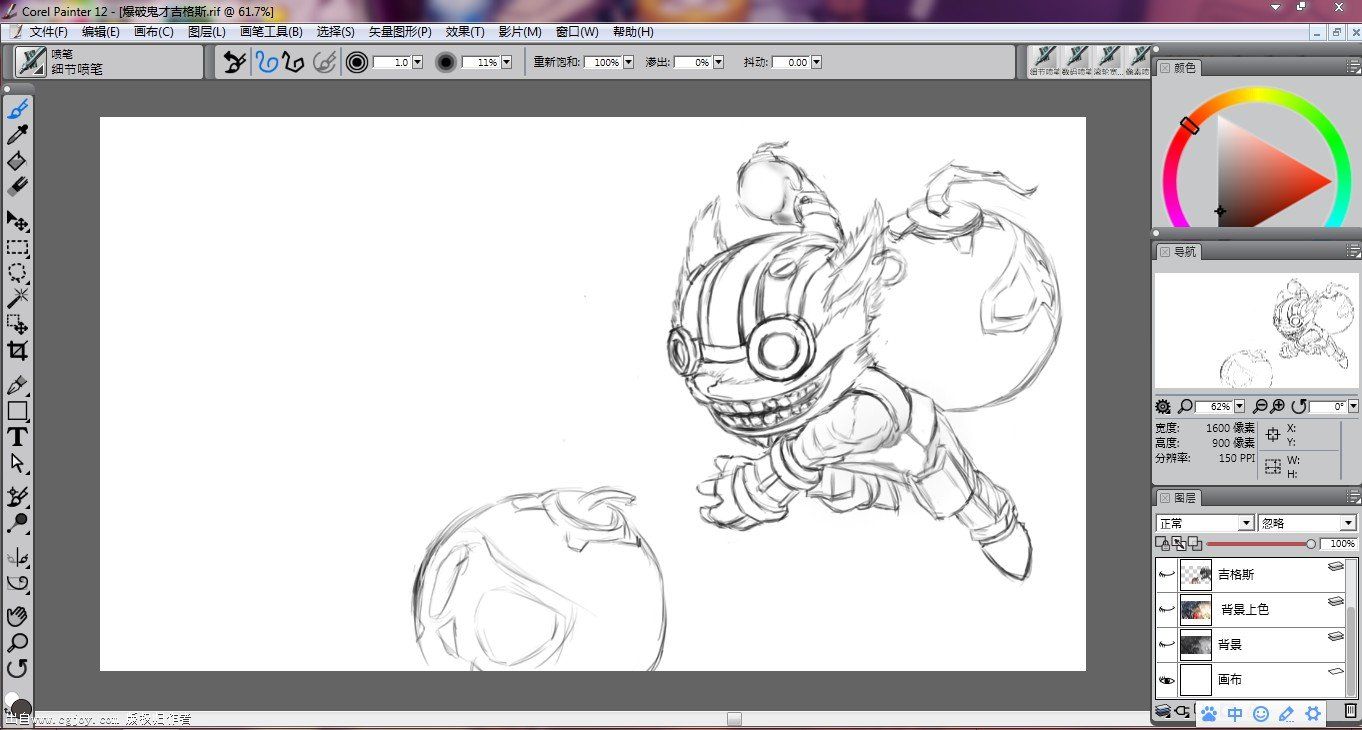Choose freehand strokes mode

tap(266, 62)
